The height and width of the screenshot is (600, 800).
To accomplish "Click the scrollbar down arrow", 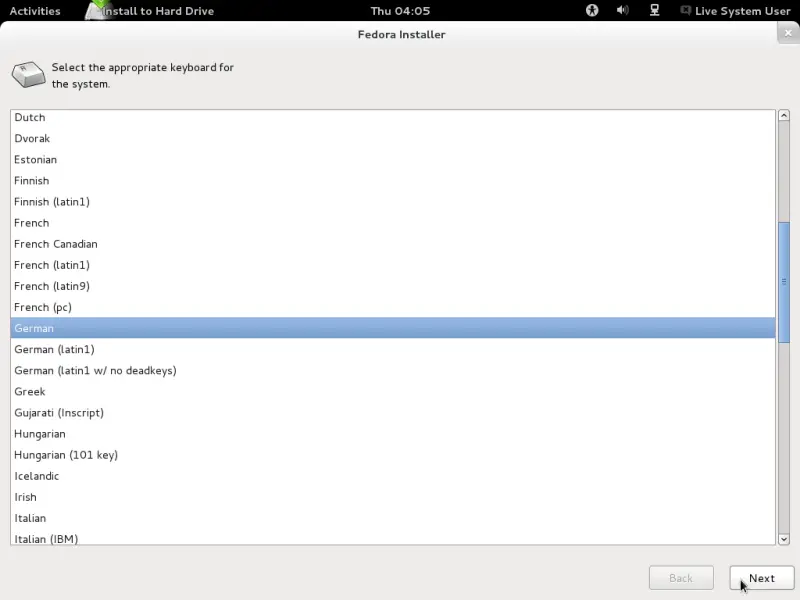I will point(784,539).
